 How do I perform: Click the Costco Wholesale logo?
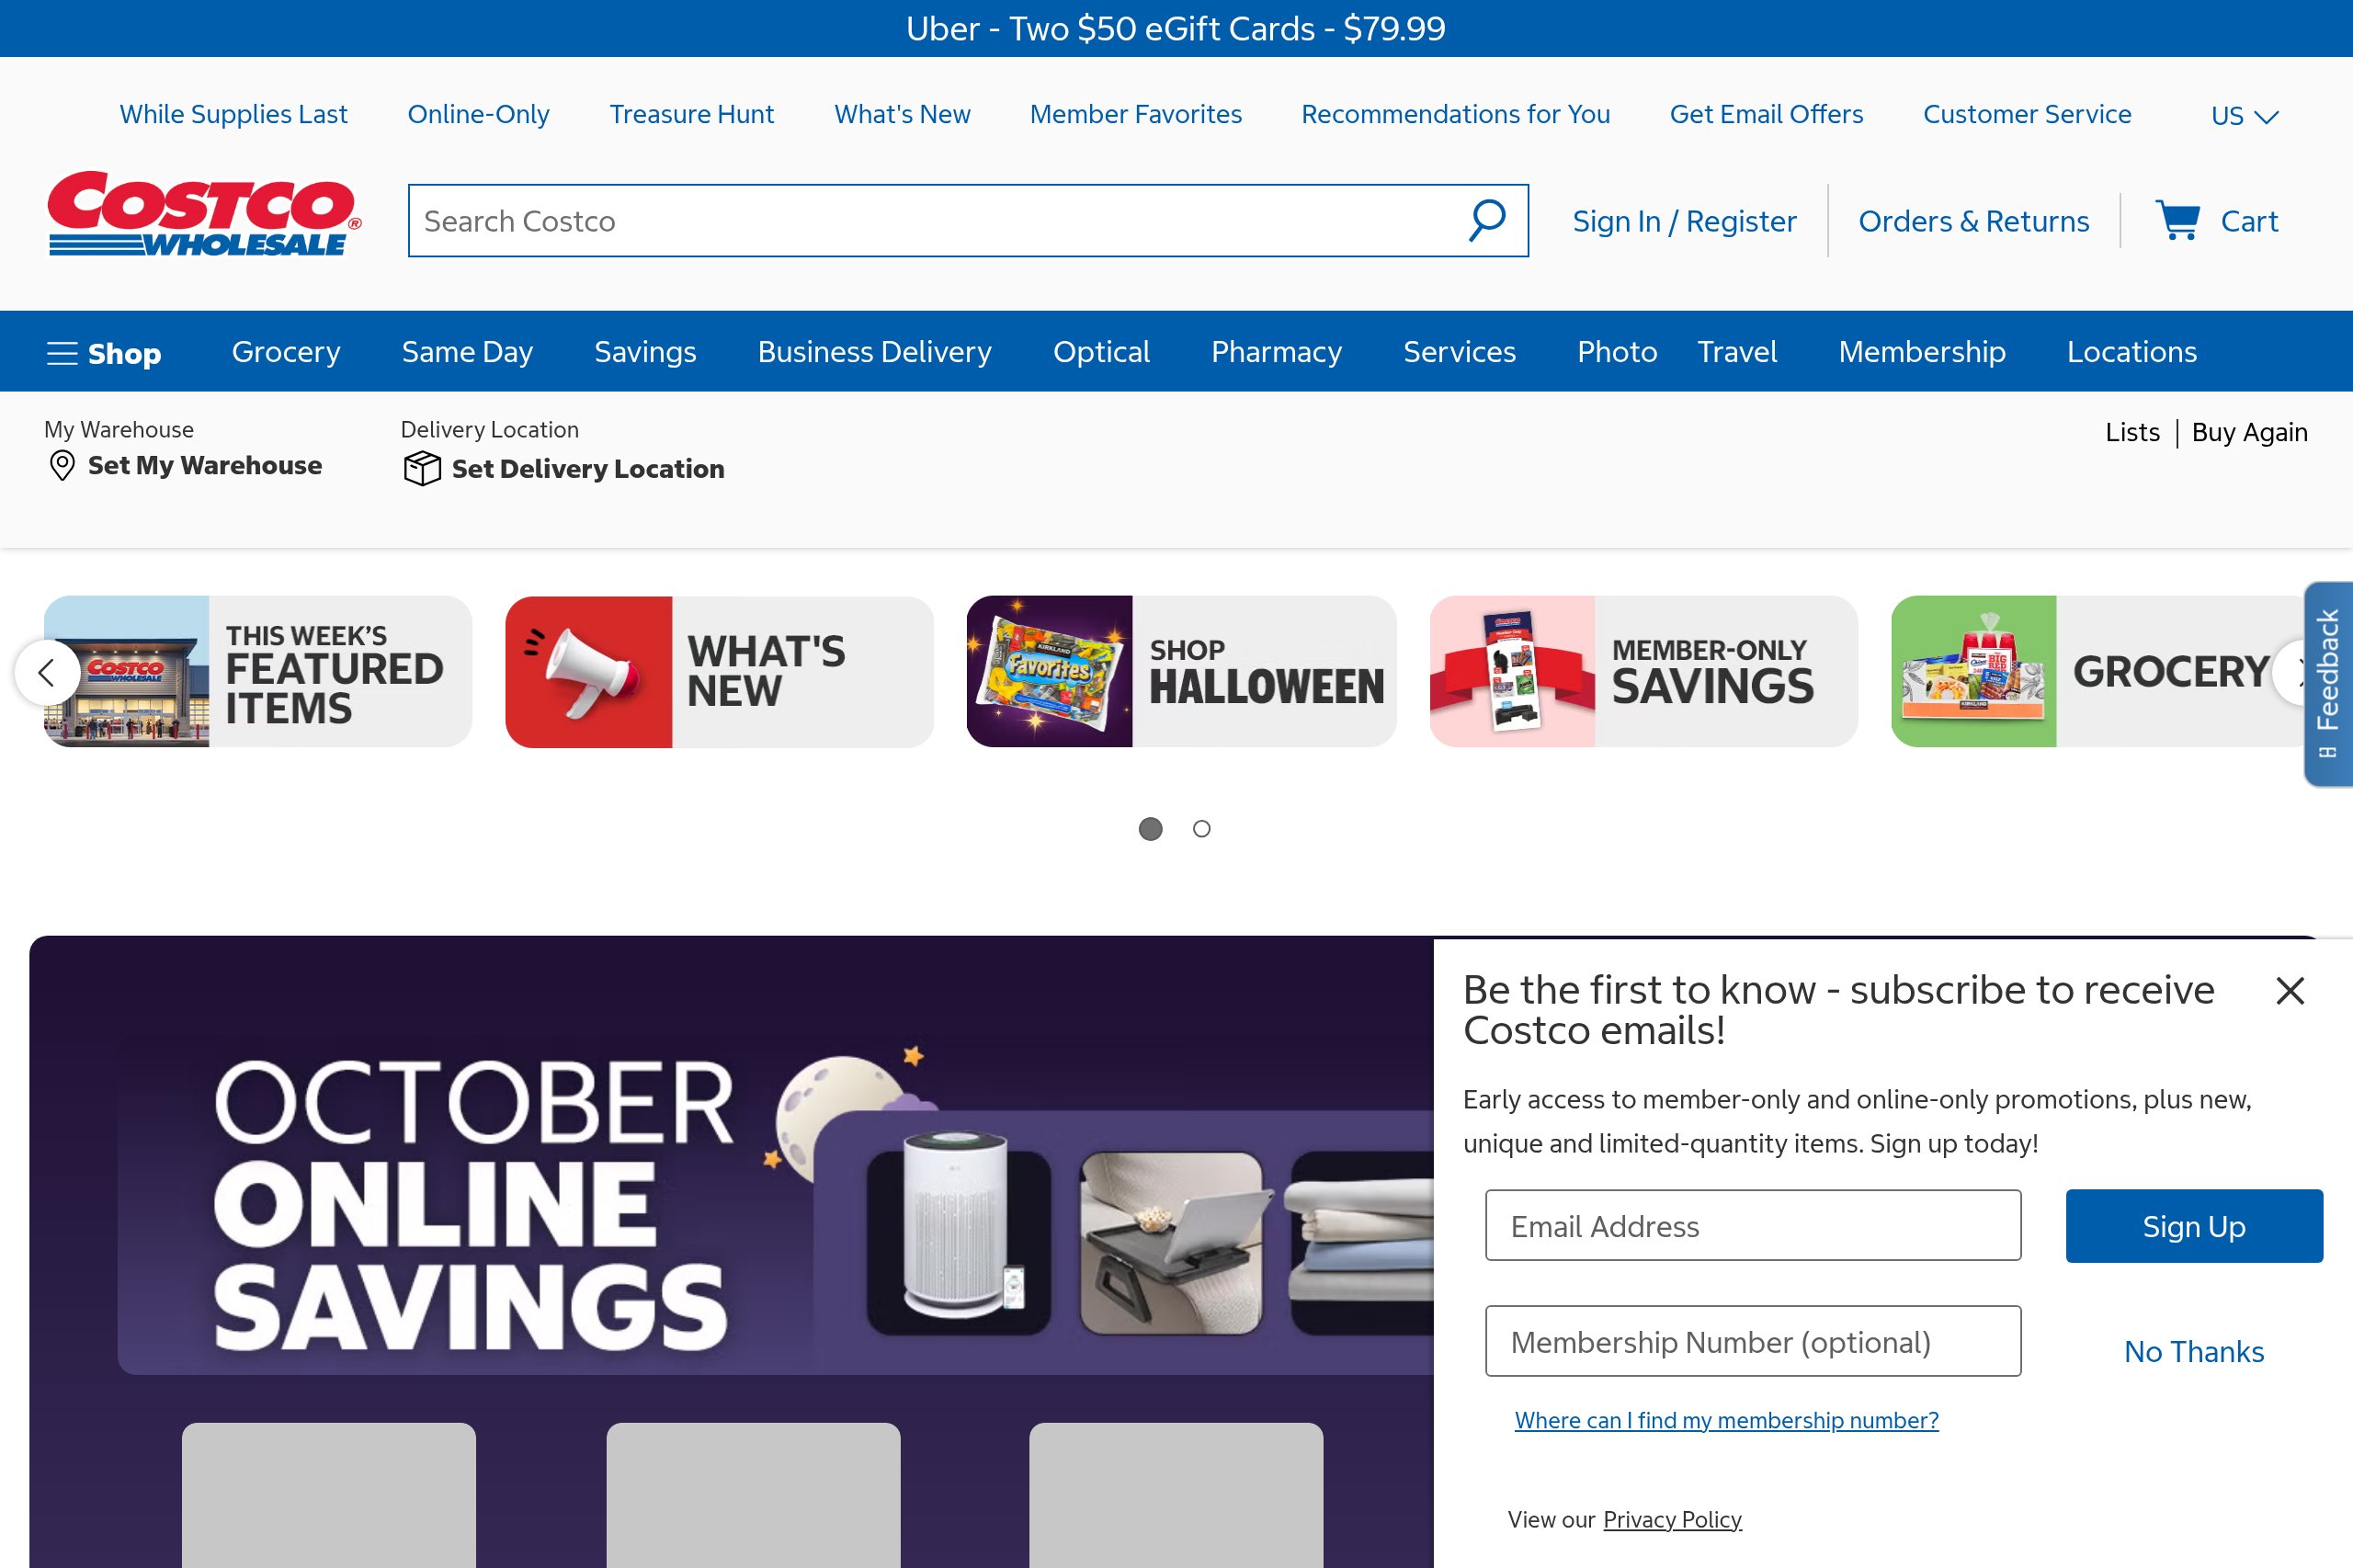coord(204,214)
